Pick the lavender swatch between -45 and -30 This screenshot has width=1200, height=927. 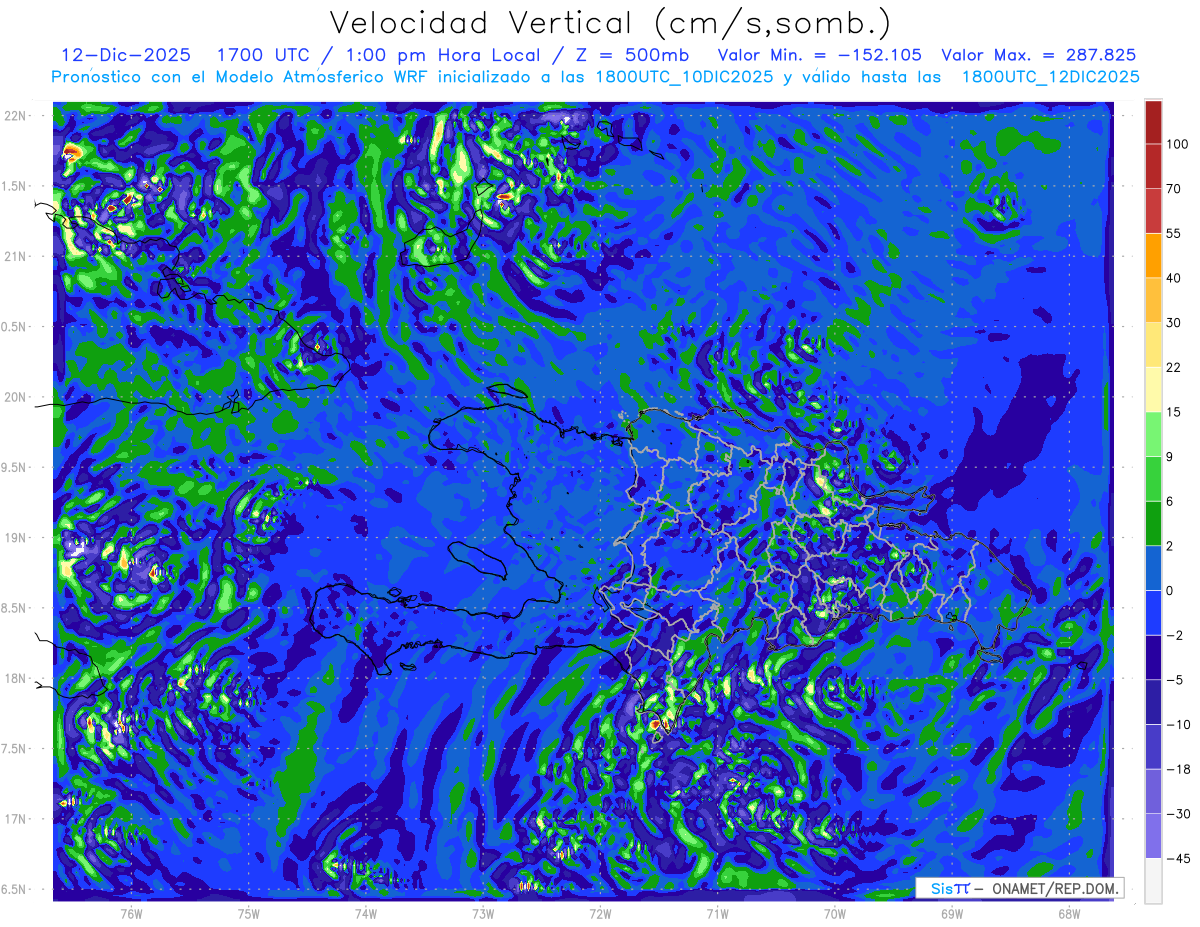pos(1153,837)
